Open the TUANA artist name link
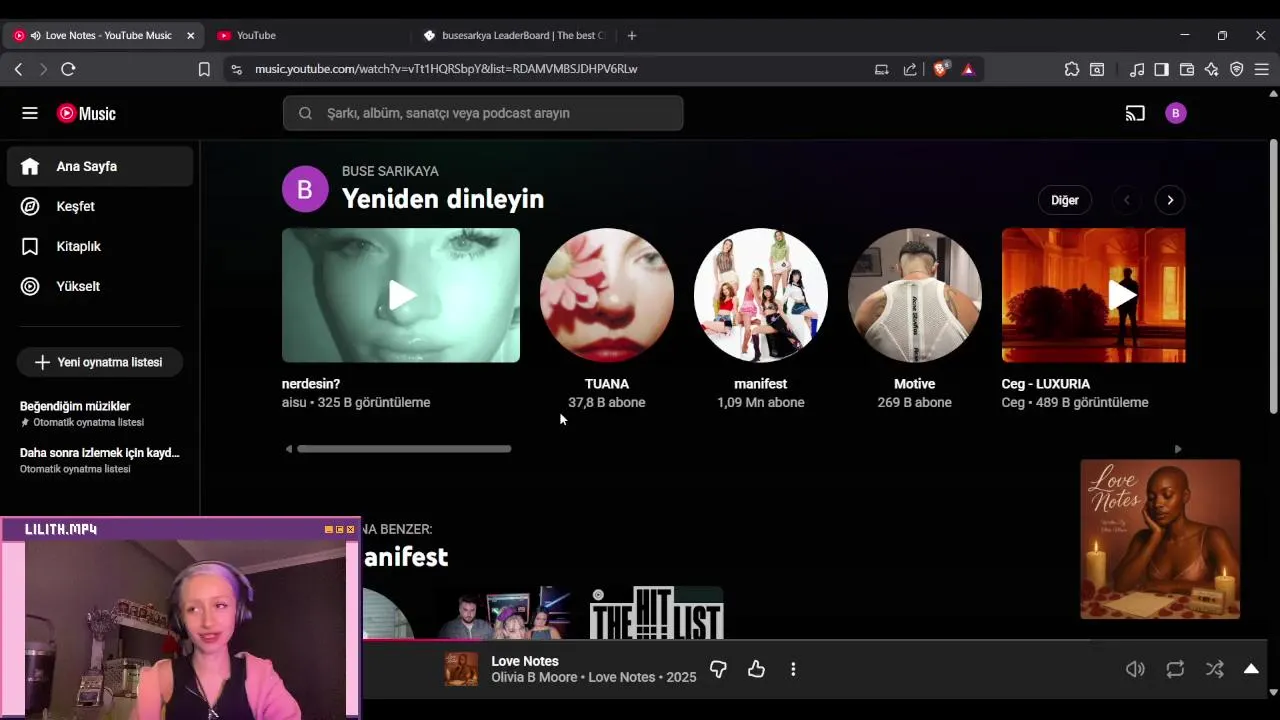Viewport: 1280px width, 720px height. click(607, 384)
